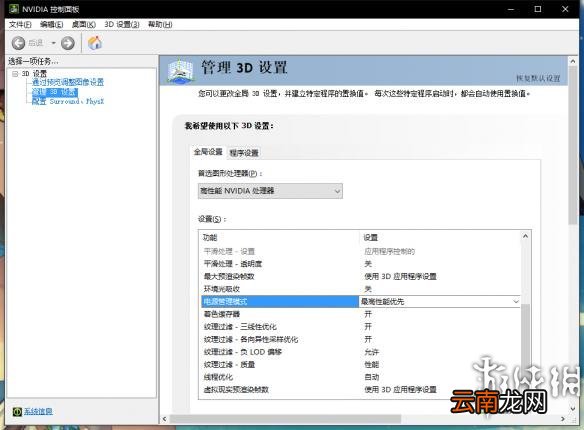The image size is (584, 430).
Task: Open the 桌面(K) menu
Action: 83,25
